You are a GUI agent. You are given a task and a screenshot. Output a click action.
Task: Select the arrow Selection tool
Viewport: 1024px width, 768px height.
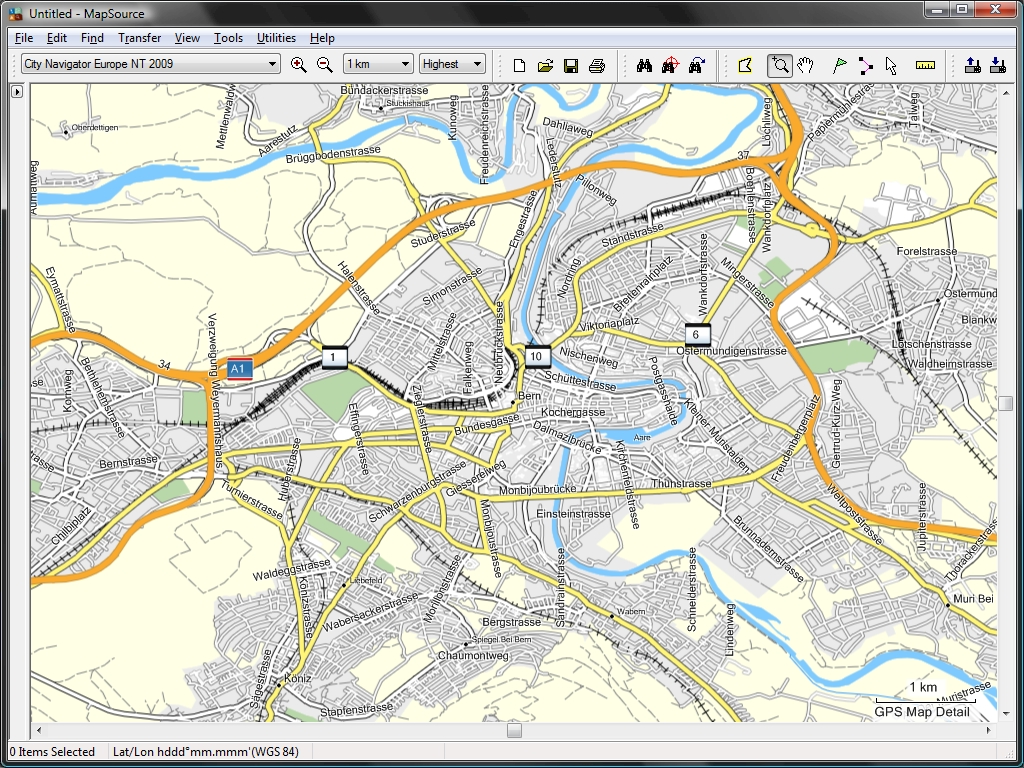[891, 65]
